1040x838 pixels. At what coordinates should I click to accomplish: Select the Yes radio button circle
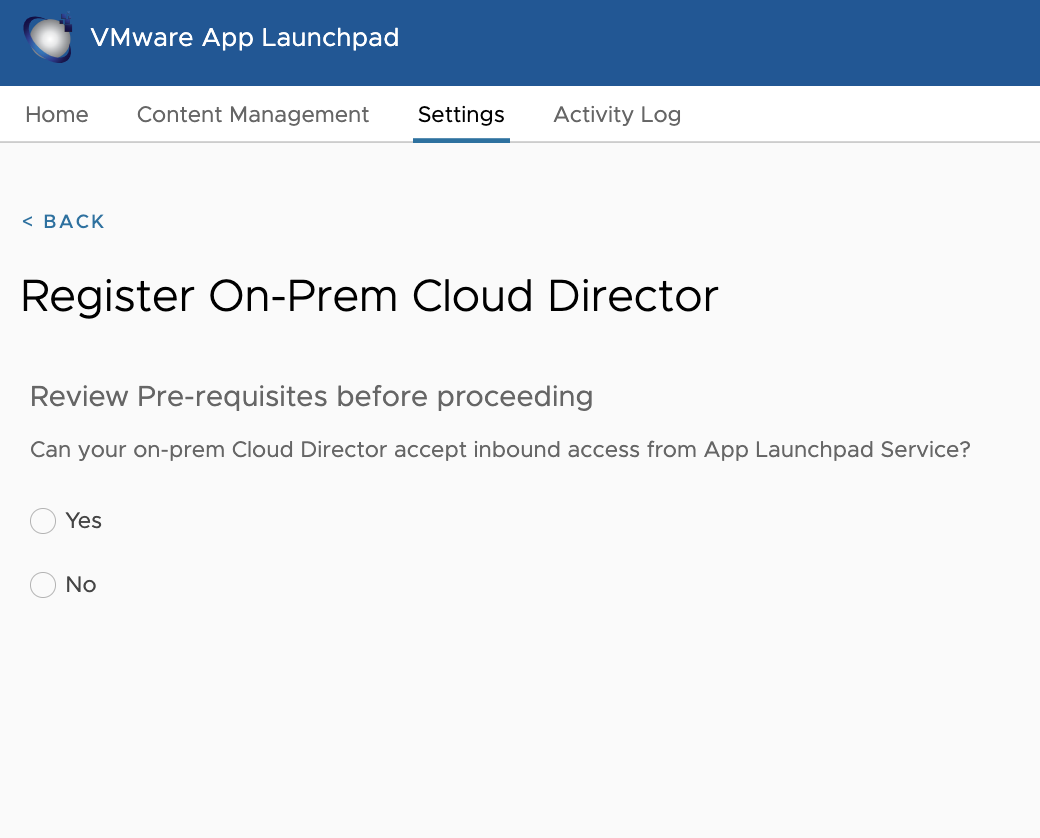[x=43, y=521]
